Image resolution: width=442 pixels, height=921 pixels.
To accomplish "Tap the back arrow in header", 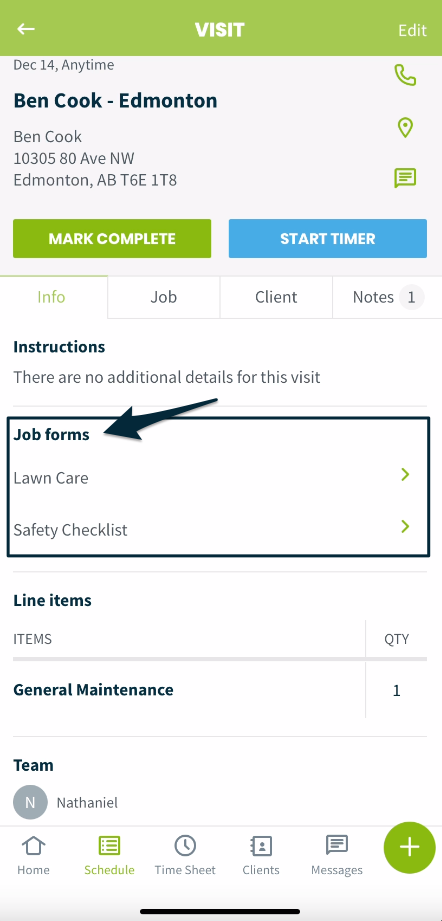I will pos(26,29).
